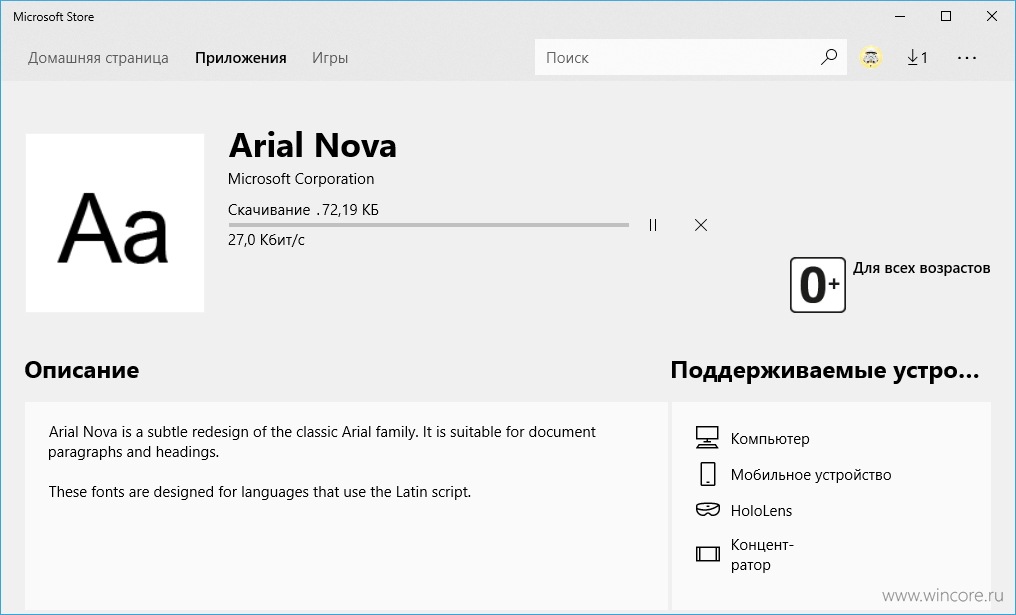Click the subtle redesign description paragraph
The width and height of the screenshot is (1016, 615).
tap(322, 441)
